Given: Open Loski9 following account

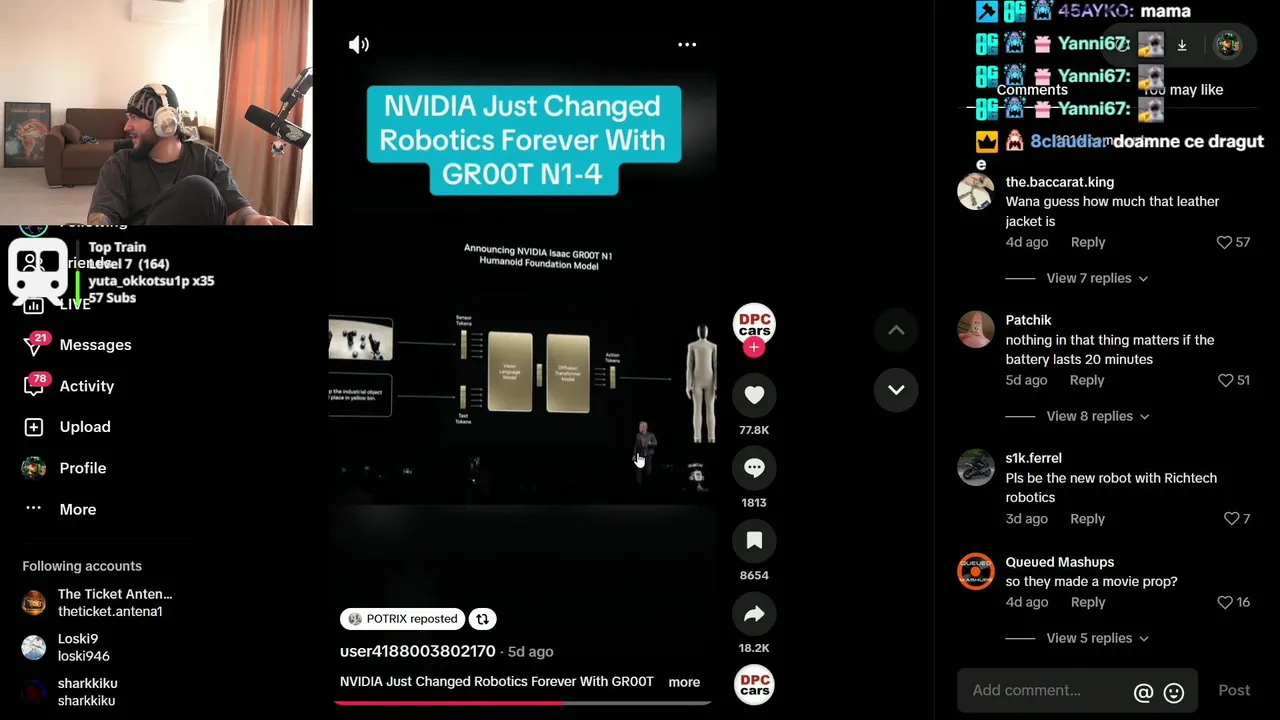Looking at the screenshot, I should (x=66, y=647).
